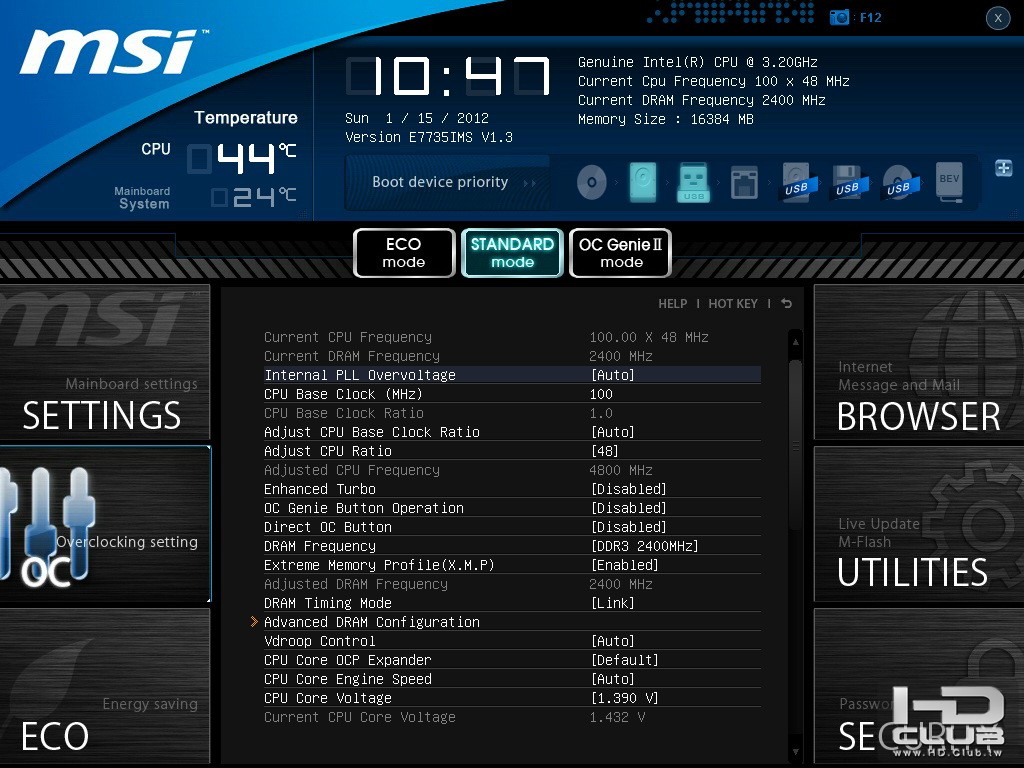Click the System temperature 24°C reading
1024x768 pixels.
pyautogui.click(x=254, y=197)
